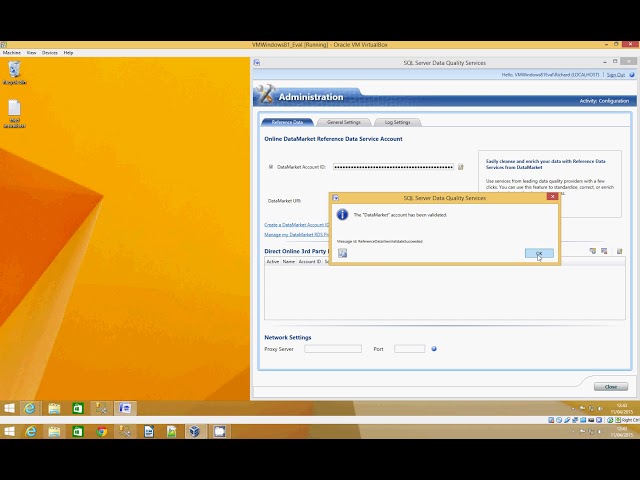The height and width of the screenshot is (480, 640).
Task: Select the Recycle Bin desktop icon
Action: (x=14, y=73)
